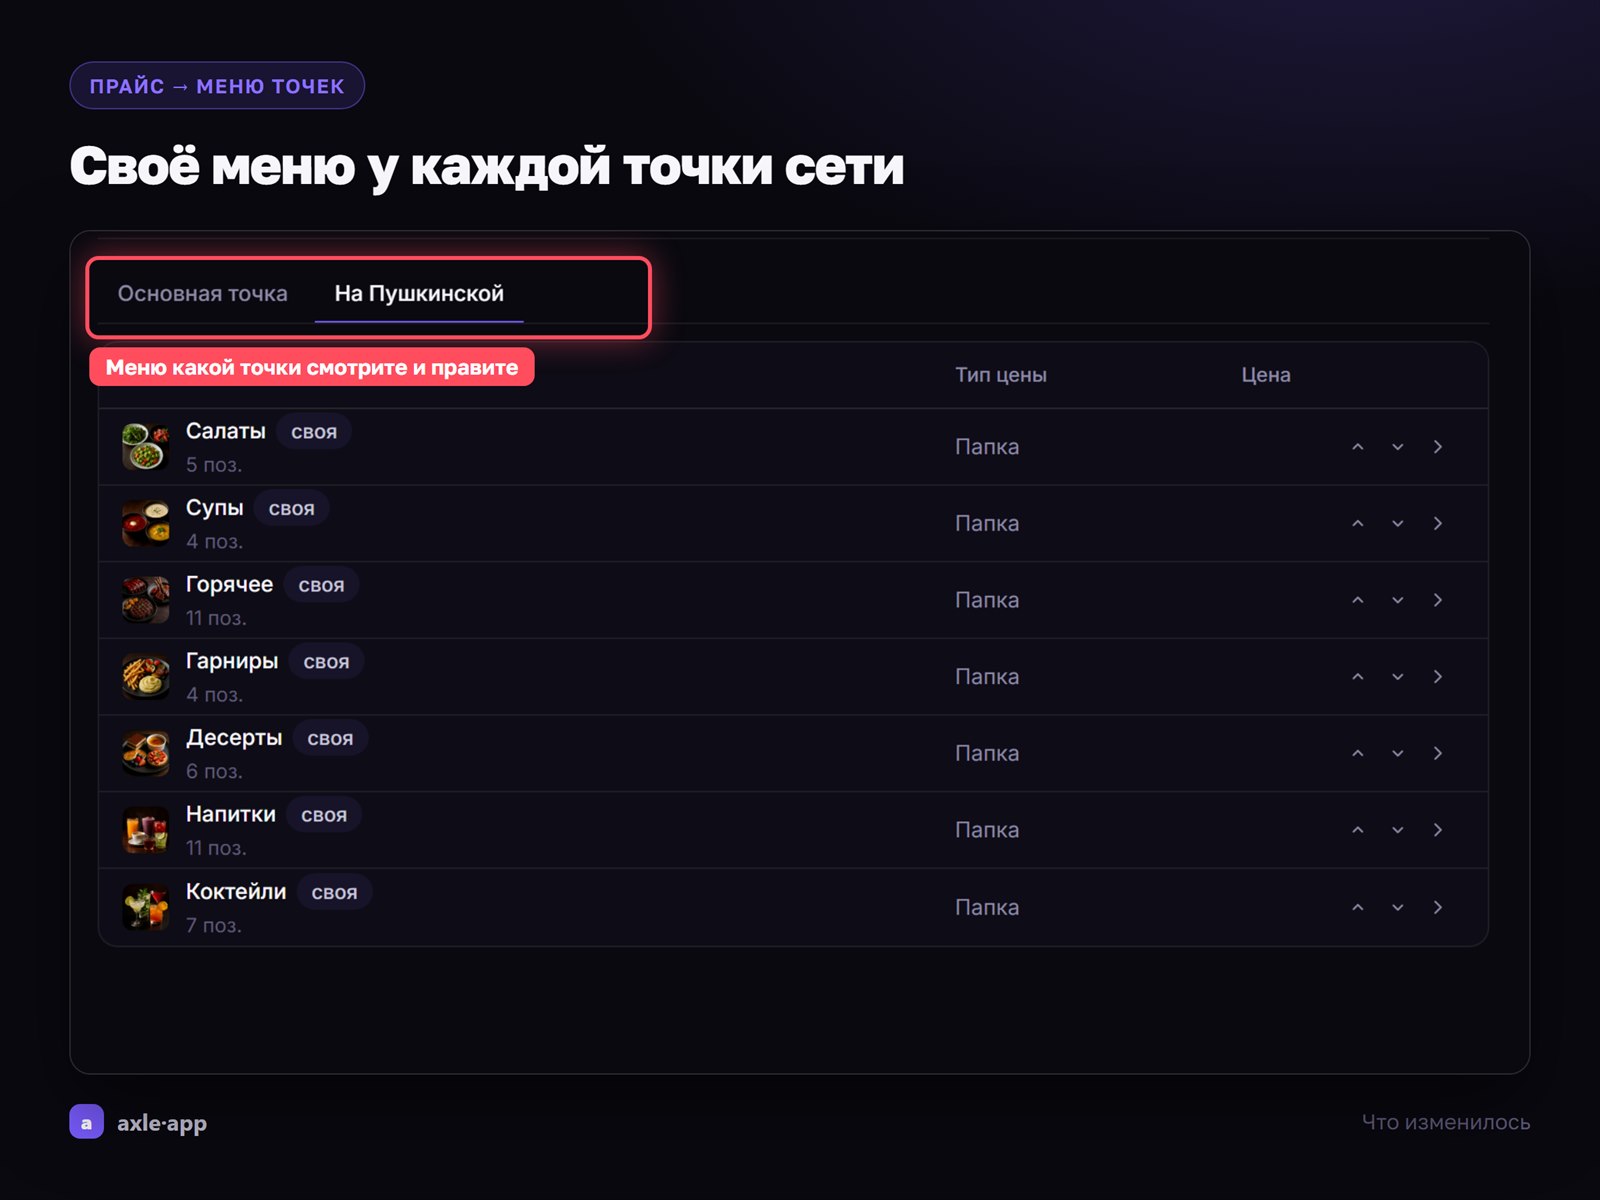This screenshot has height=1200, width=1600.
Task: Click the Супы category thumbnail
Action: point(146,524)
